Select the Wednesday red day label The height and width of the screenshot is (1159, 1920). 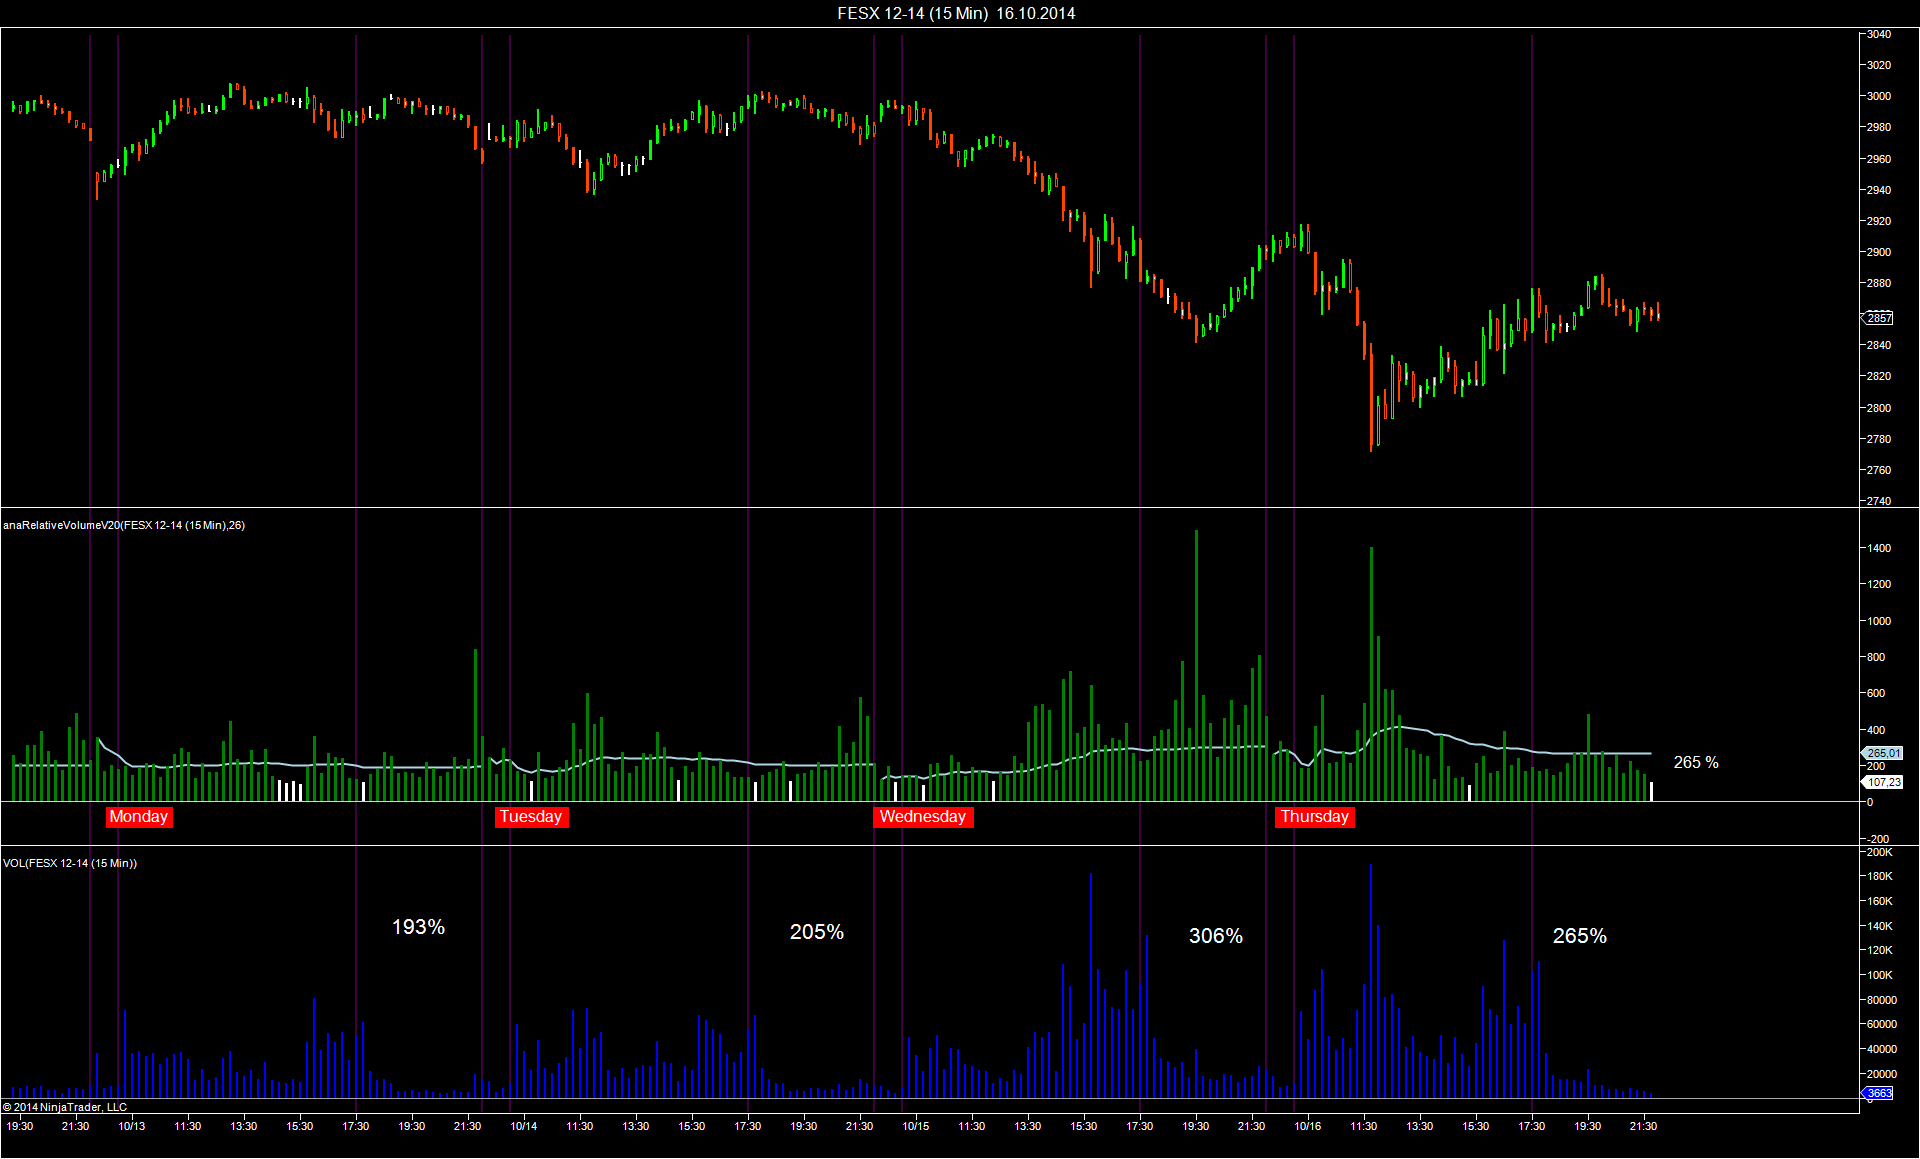(923, 817)
